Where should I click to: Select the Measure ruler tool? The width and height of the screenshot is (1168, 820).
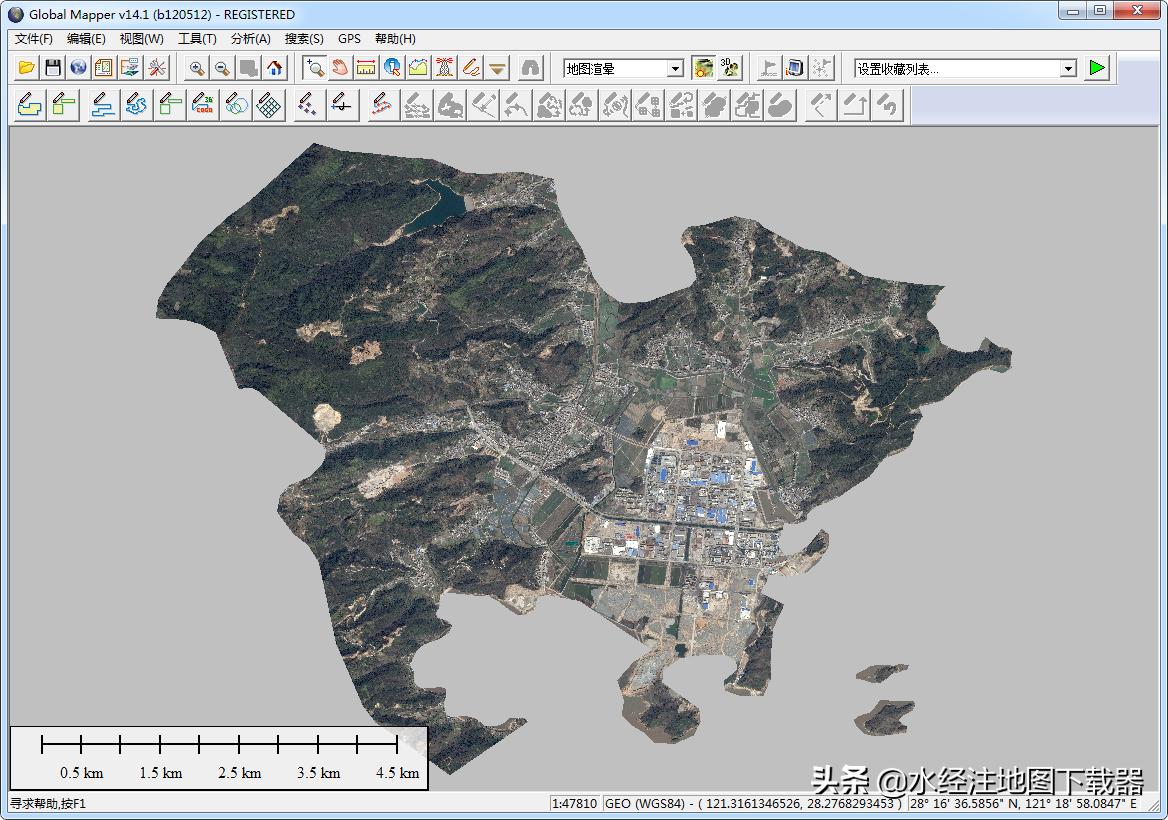366,68
